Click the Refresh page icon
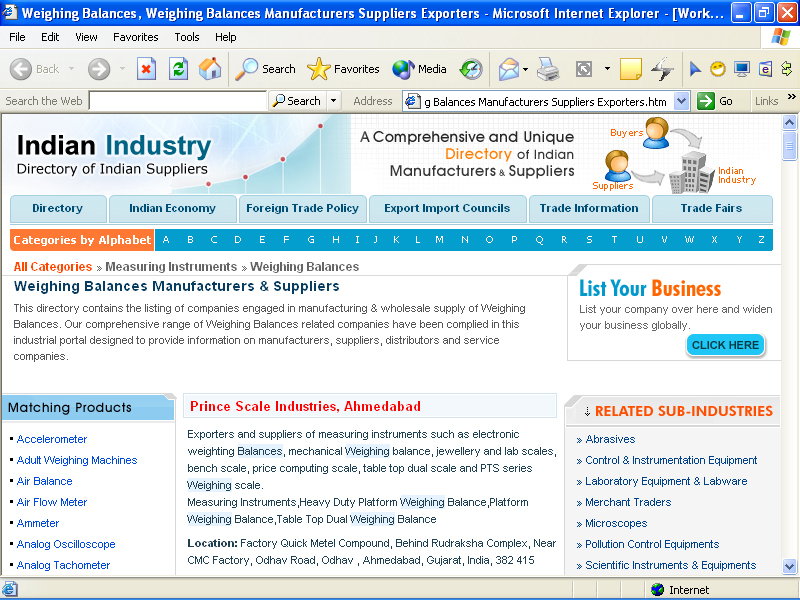This screenshot has height=600, width=800. pyautogui.click(x=178, y=69)
